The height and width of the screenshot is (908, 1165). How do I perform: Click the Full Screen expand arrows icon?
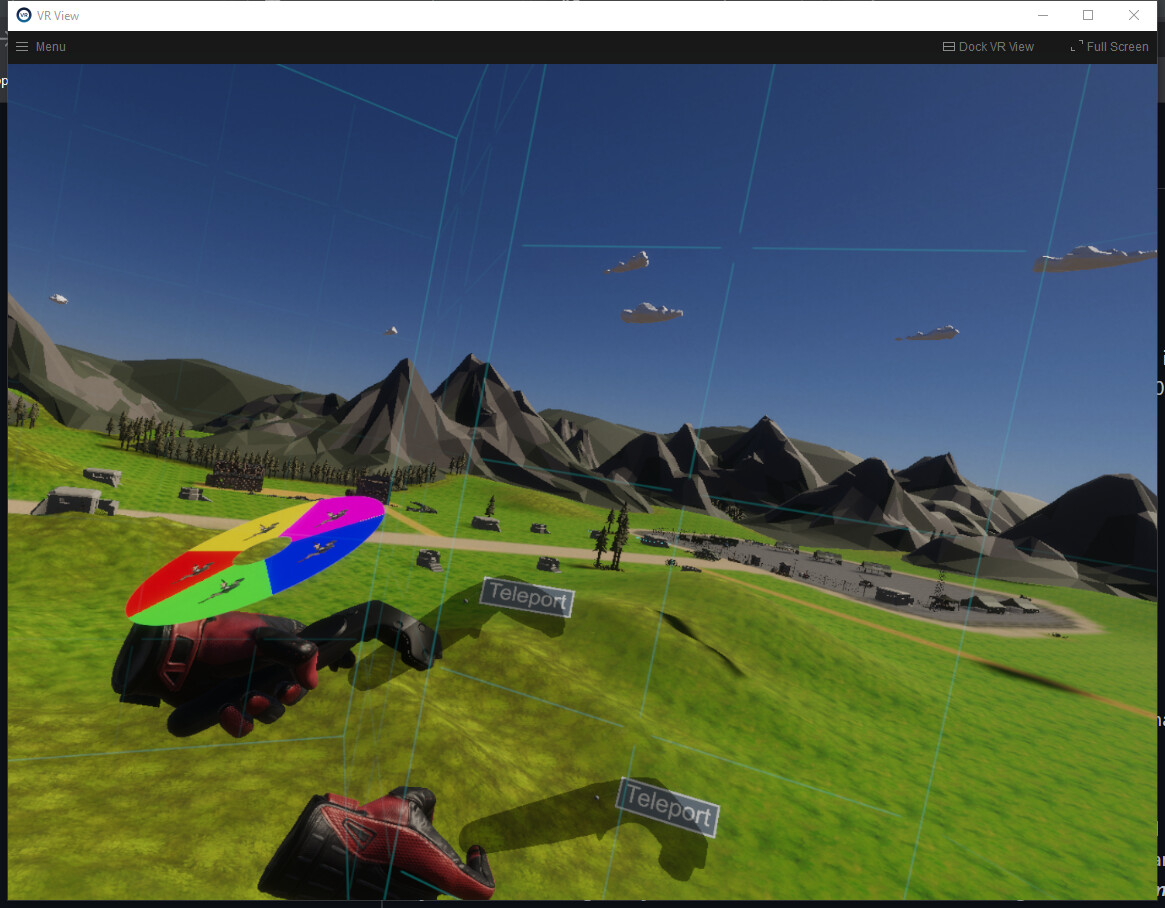1076,46
